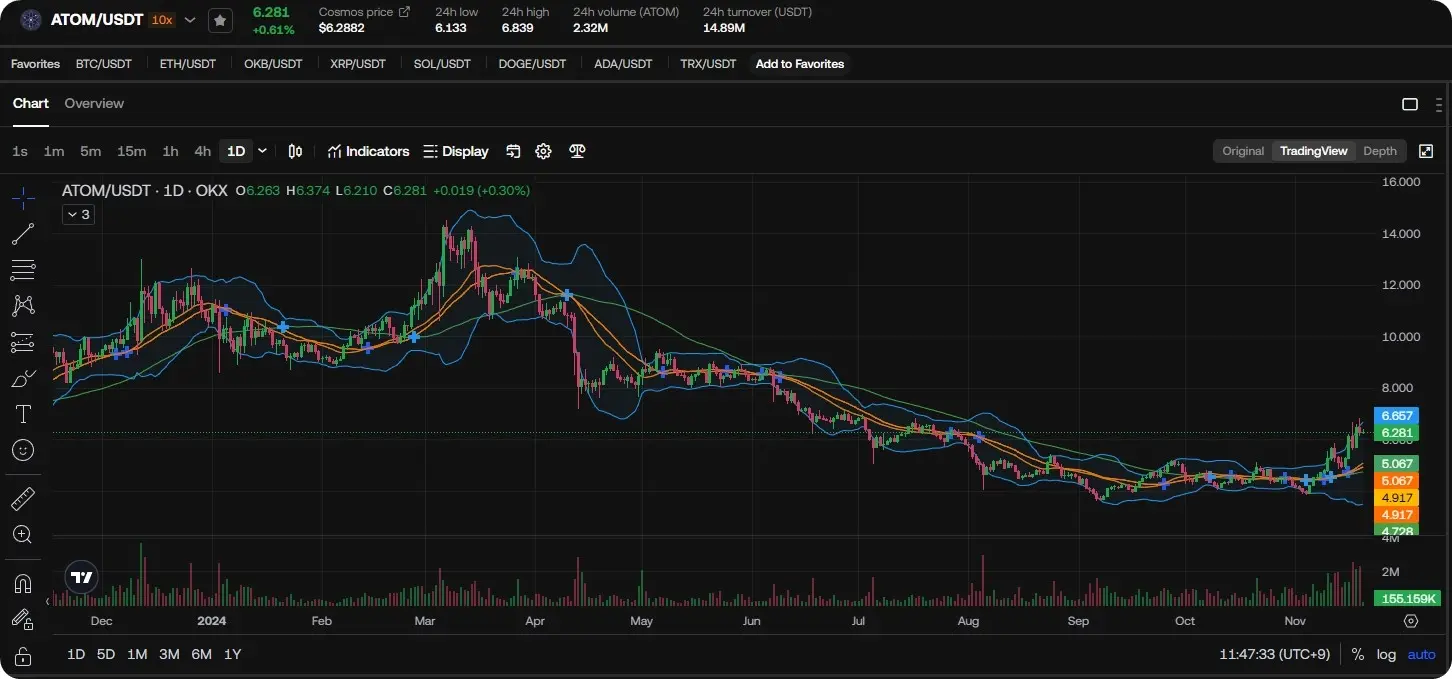Click the balance scale compare icon
Screen dimensions: 1452x679
[577, 151]
